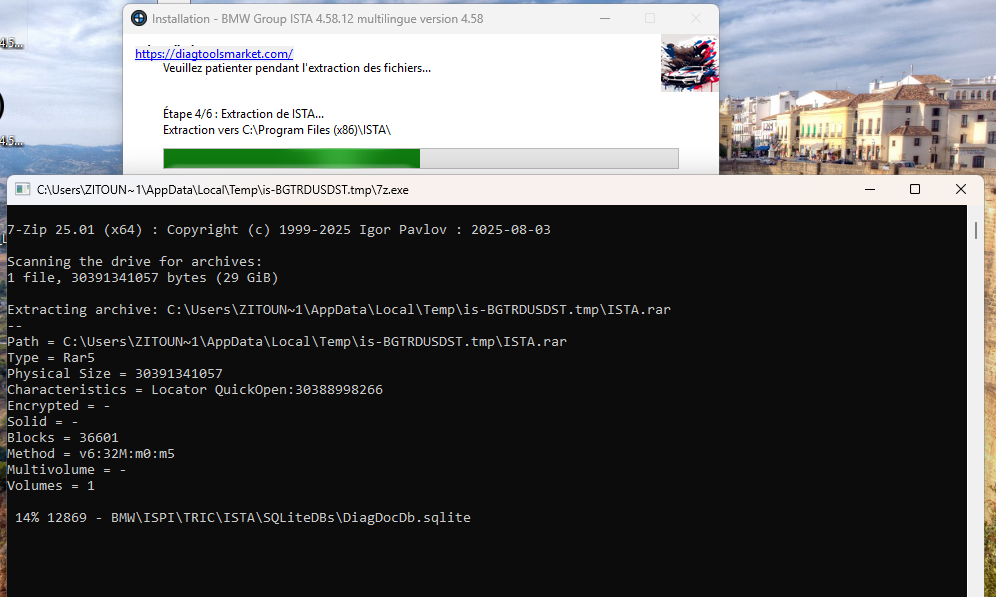
Task: Click the BMW car artwork thumbnail
Action: (689, 63)
